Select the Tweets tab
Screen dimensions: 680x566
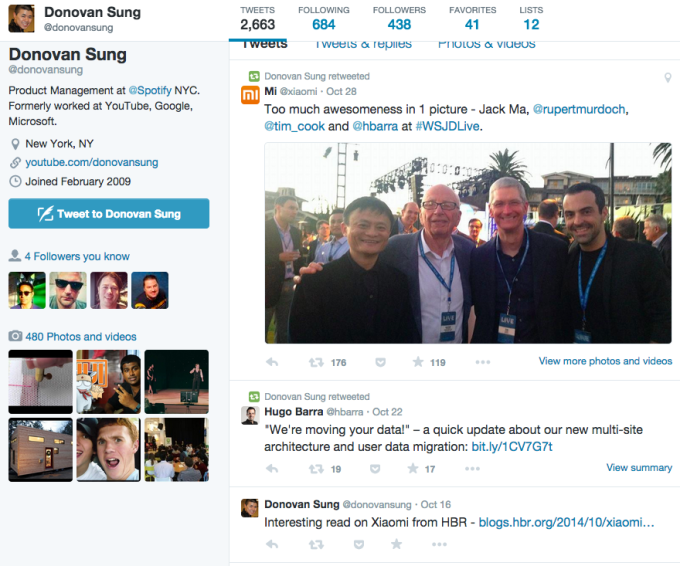click(265, 44)
